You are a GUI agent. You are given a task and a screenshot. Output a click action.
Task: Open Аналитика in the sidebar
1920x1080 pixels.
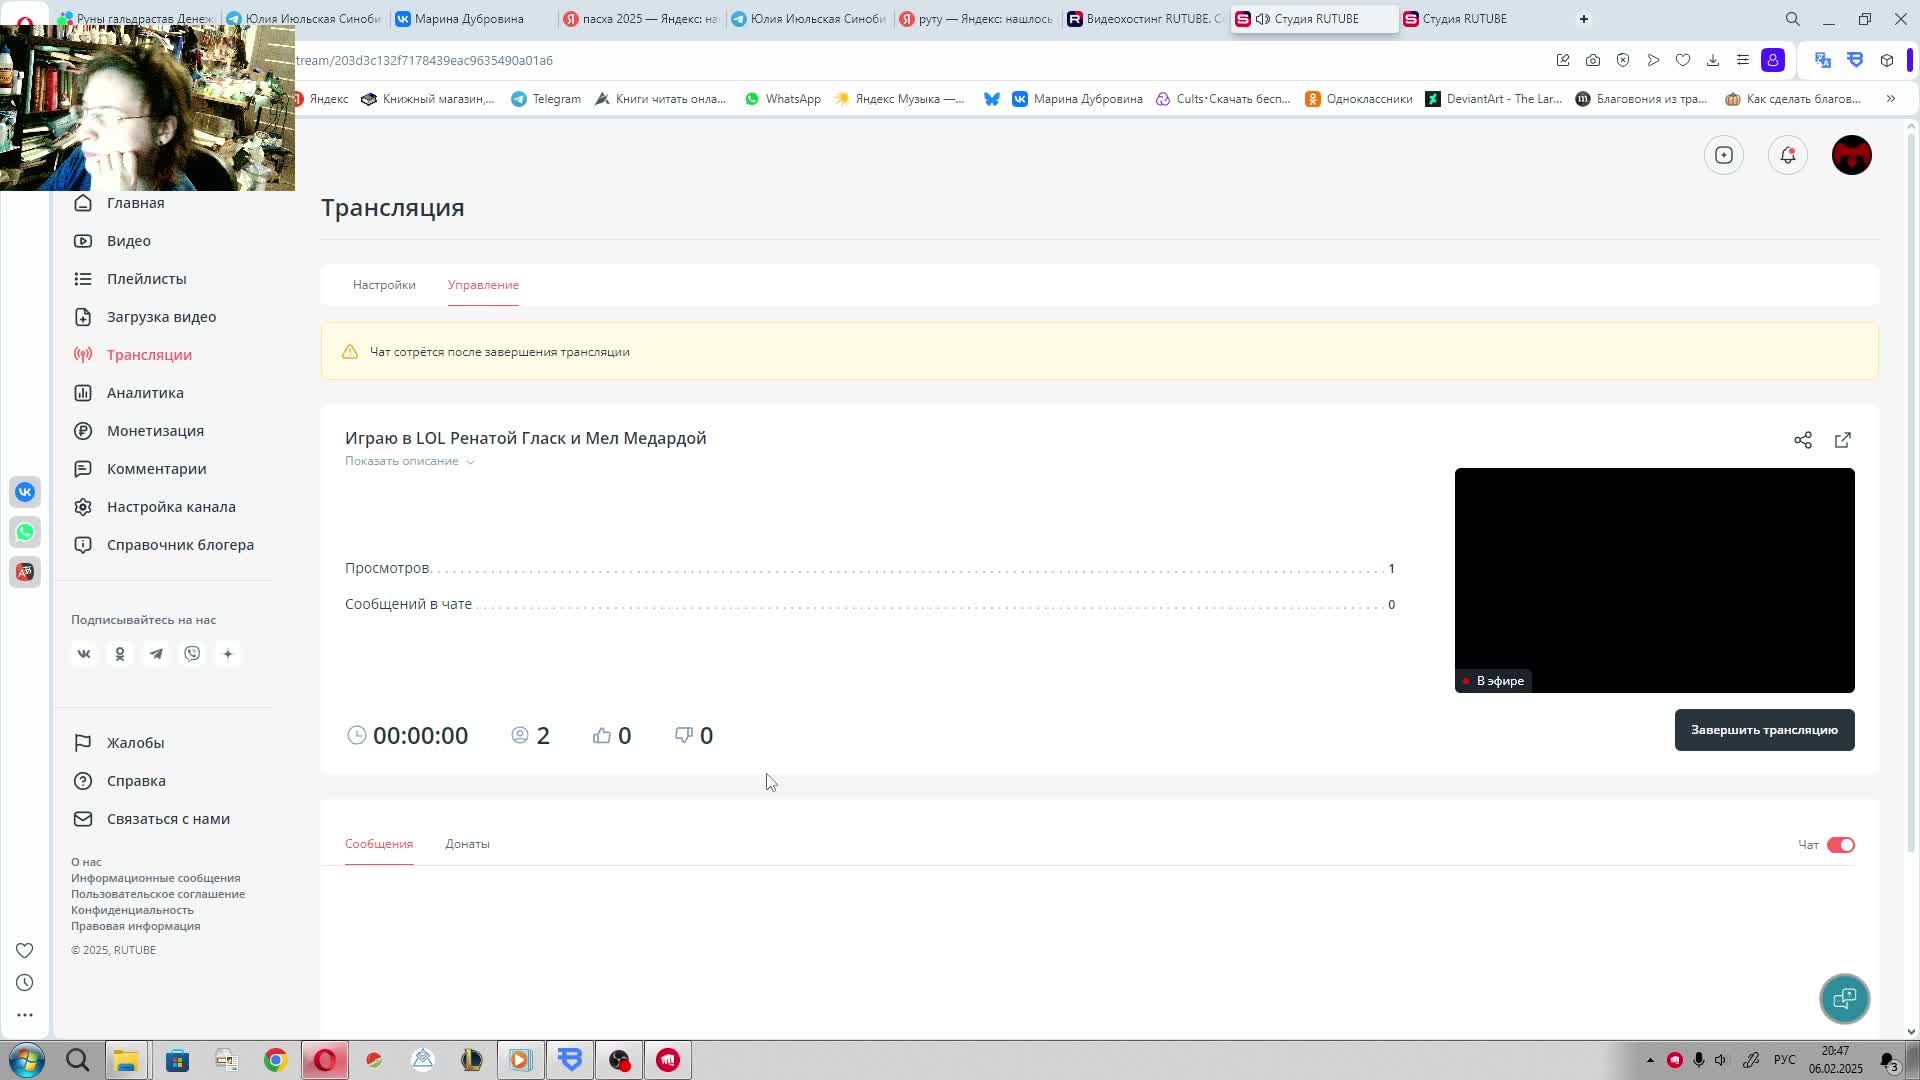[145, 393]
